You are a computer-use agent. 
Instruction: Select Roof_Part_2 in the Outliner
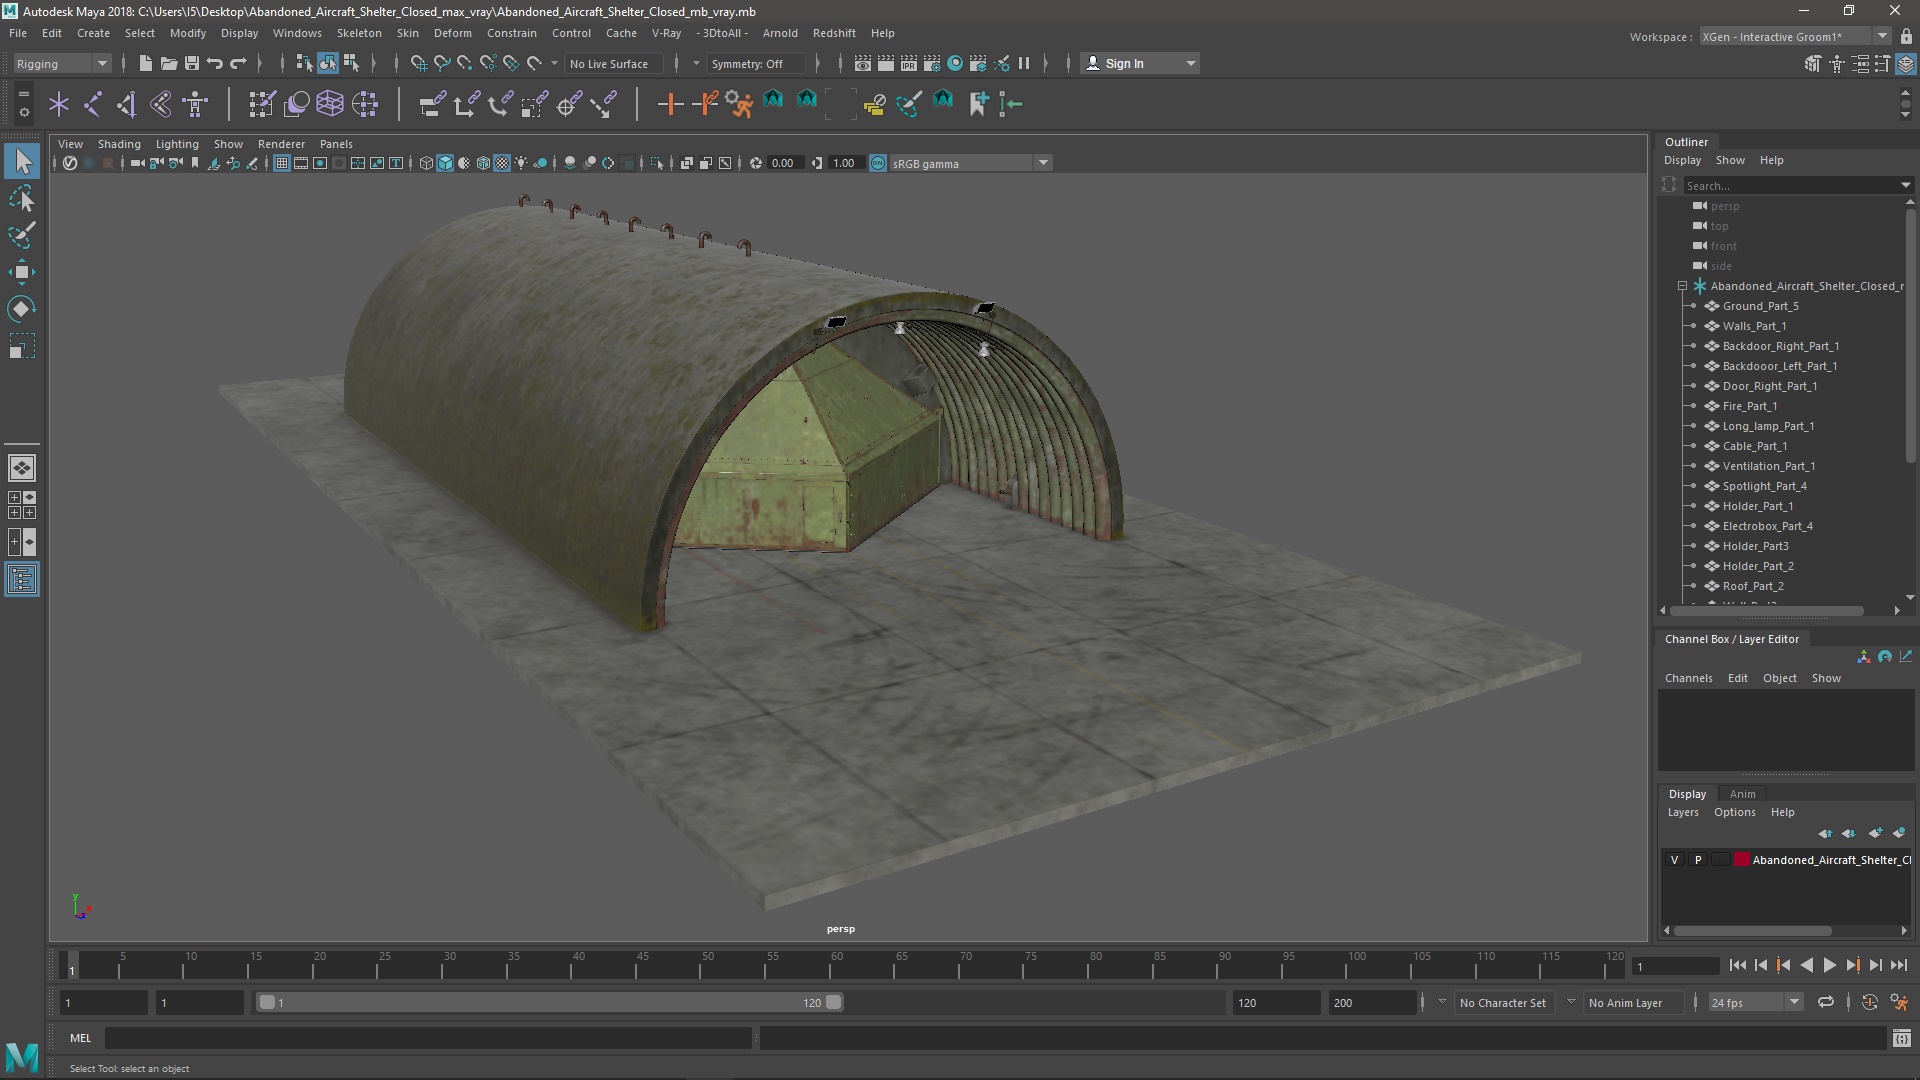(x=1752, y=586)
